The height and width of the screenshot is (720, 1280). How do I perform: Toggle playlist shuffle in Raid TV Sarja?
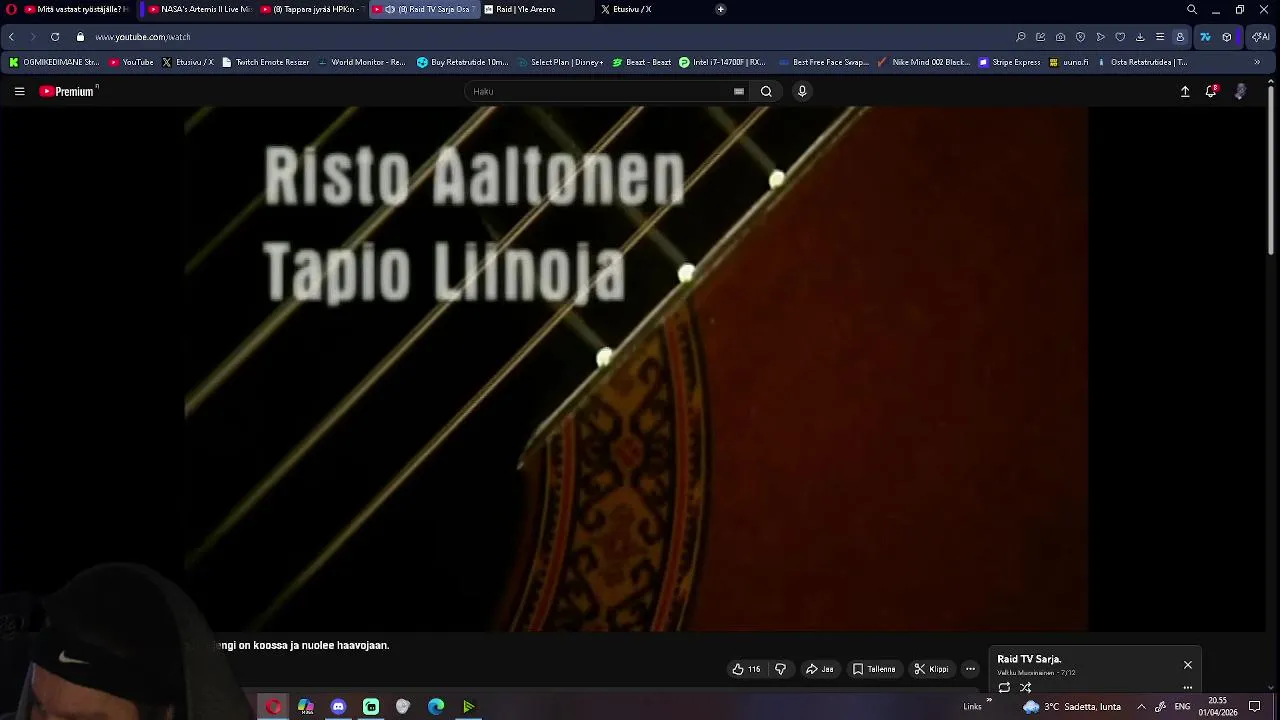coord(1025,687)
